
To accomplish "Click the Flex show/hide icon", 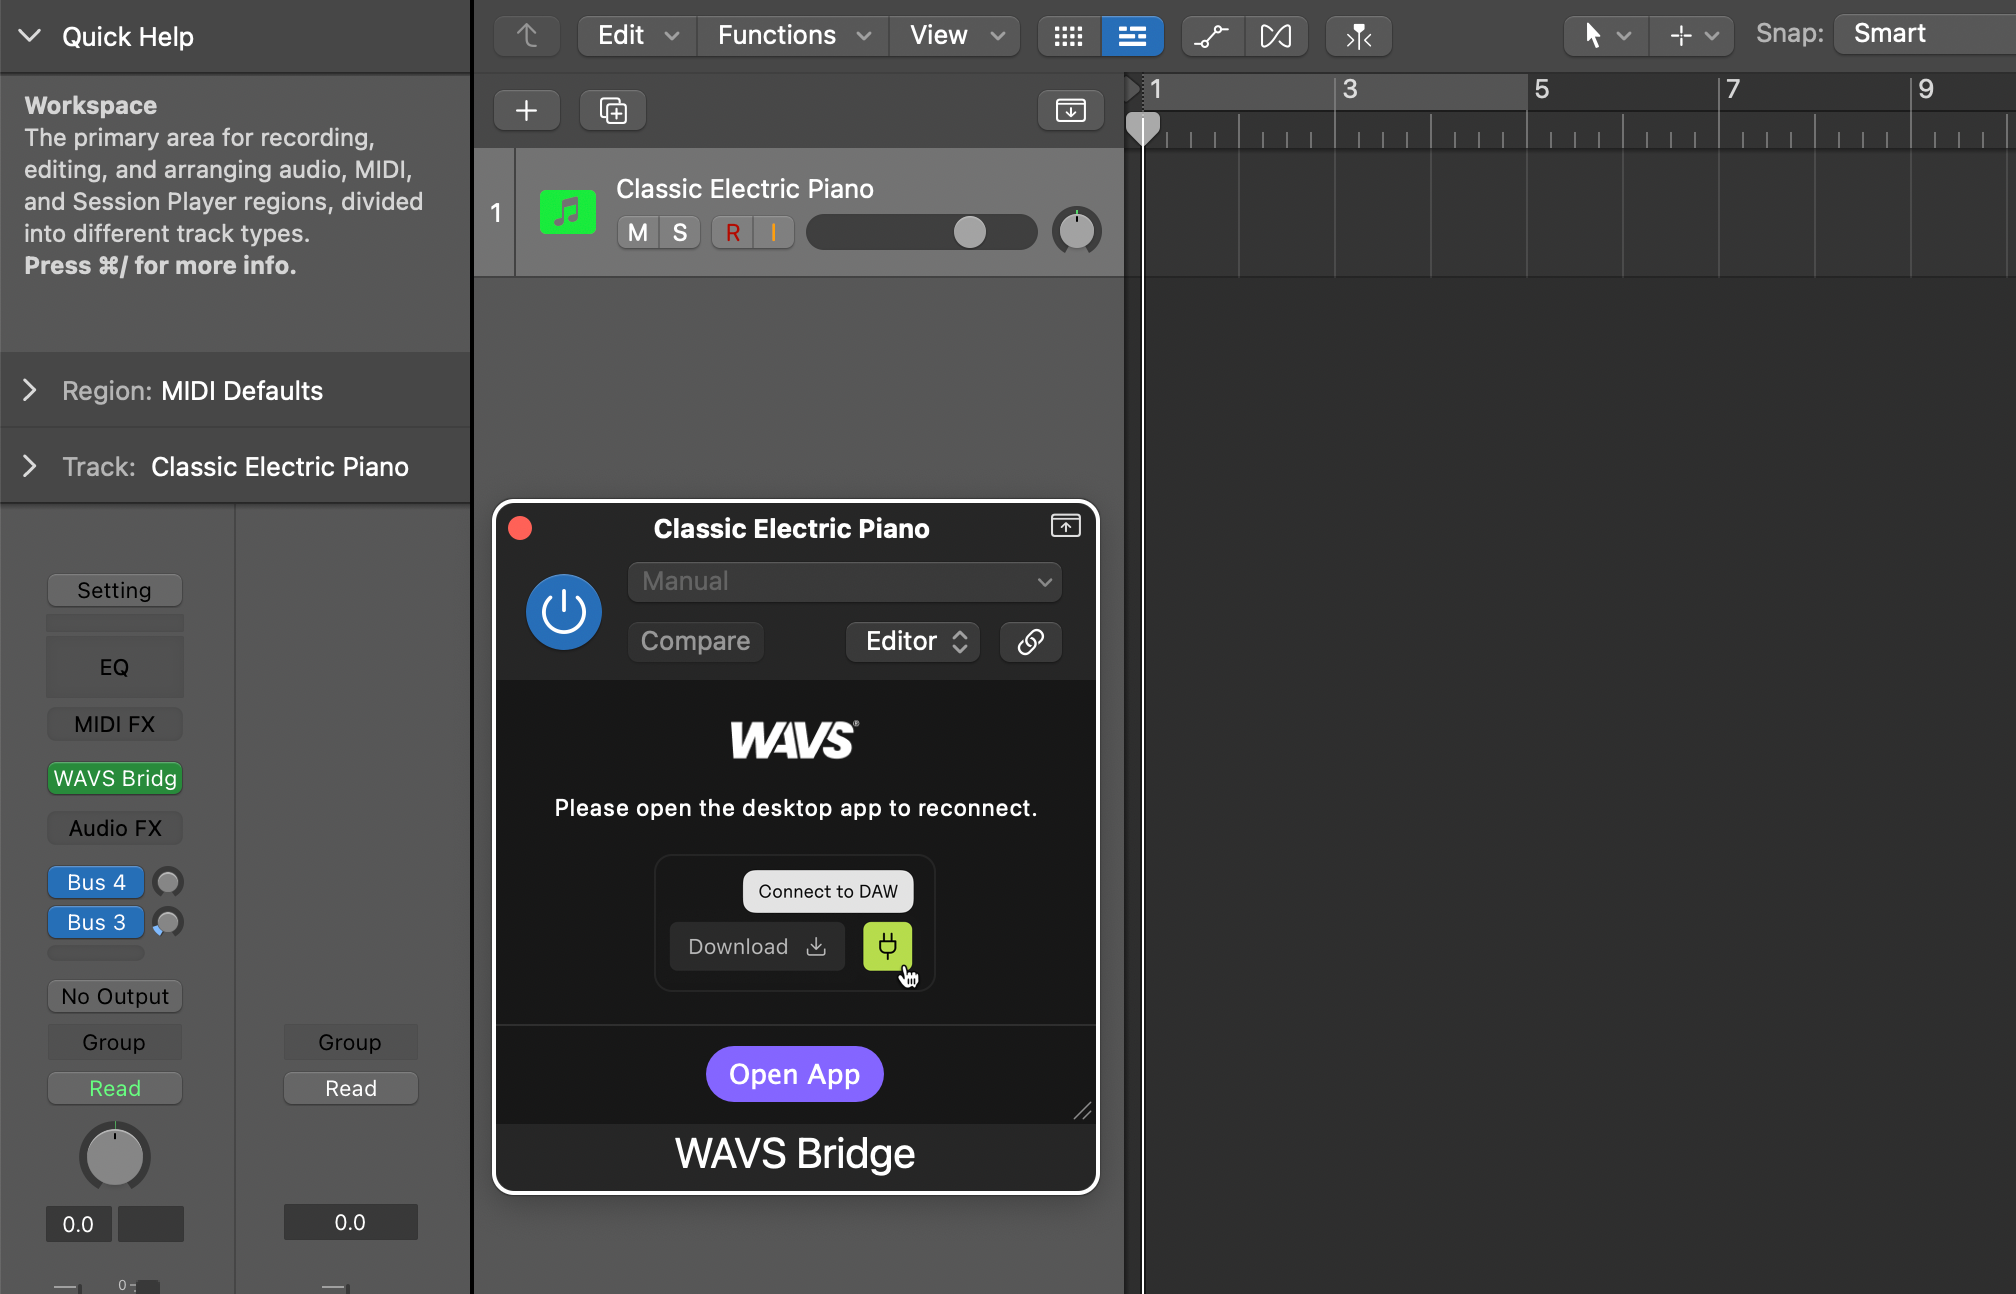I will pos(1276,36).
